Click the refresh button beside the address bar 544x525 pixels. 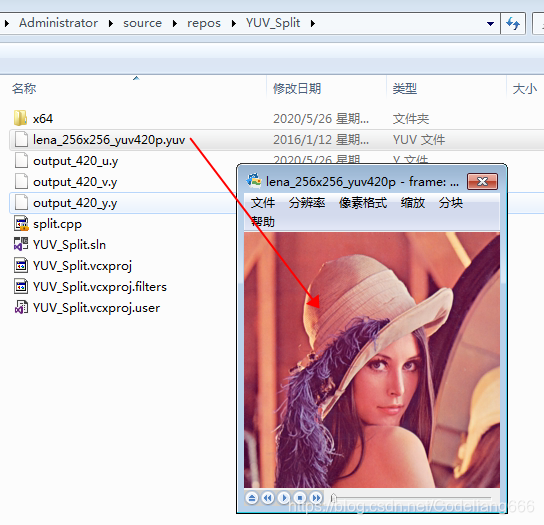coord(513,24)
